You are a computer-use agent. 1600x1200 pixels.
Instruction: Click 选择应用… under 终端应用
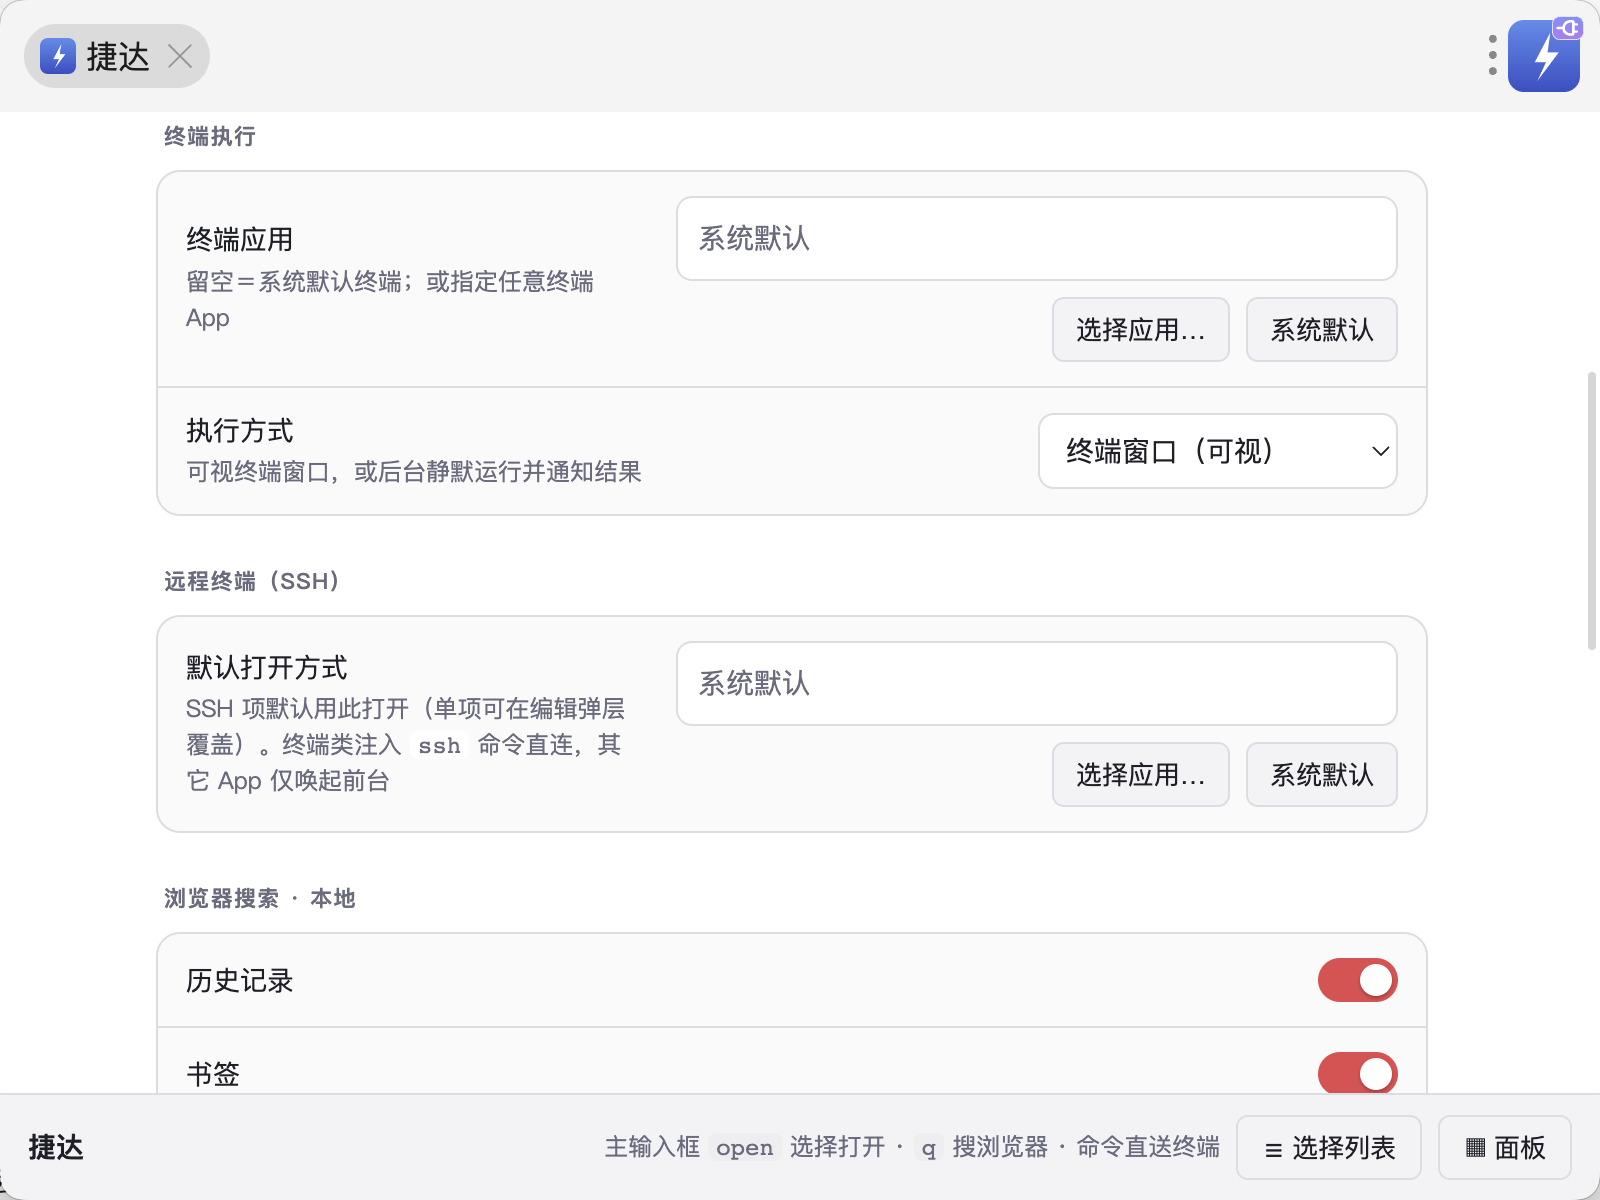tap(1141, 329)
